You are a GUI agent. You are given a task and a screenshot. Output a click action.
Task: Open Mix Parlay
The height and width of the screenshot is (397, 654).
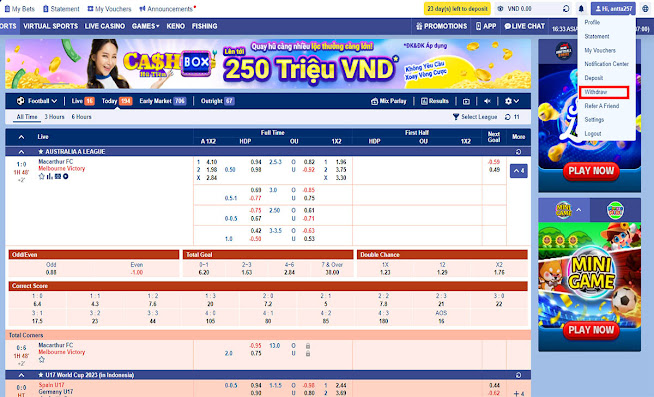(x=389, y=101)
